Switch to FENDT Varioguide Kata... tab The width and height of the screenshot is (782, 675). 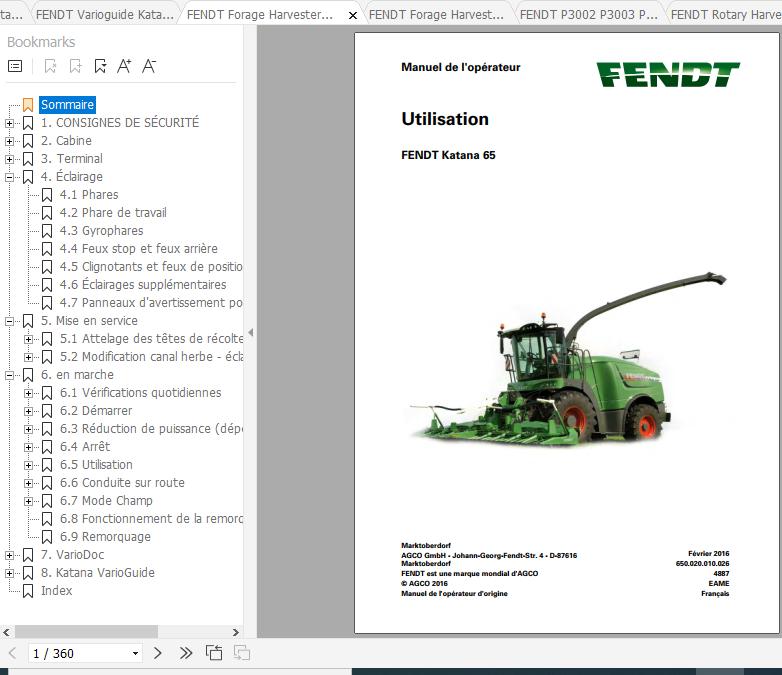click(x=105, y=14)
